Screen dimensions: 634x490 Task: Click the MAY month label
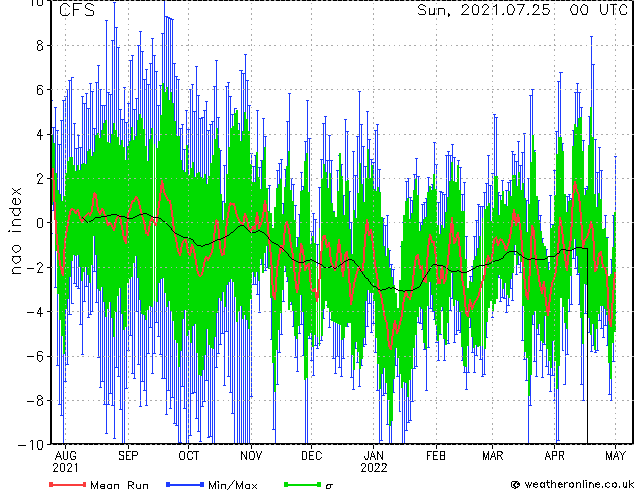pos(615,456)
